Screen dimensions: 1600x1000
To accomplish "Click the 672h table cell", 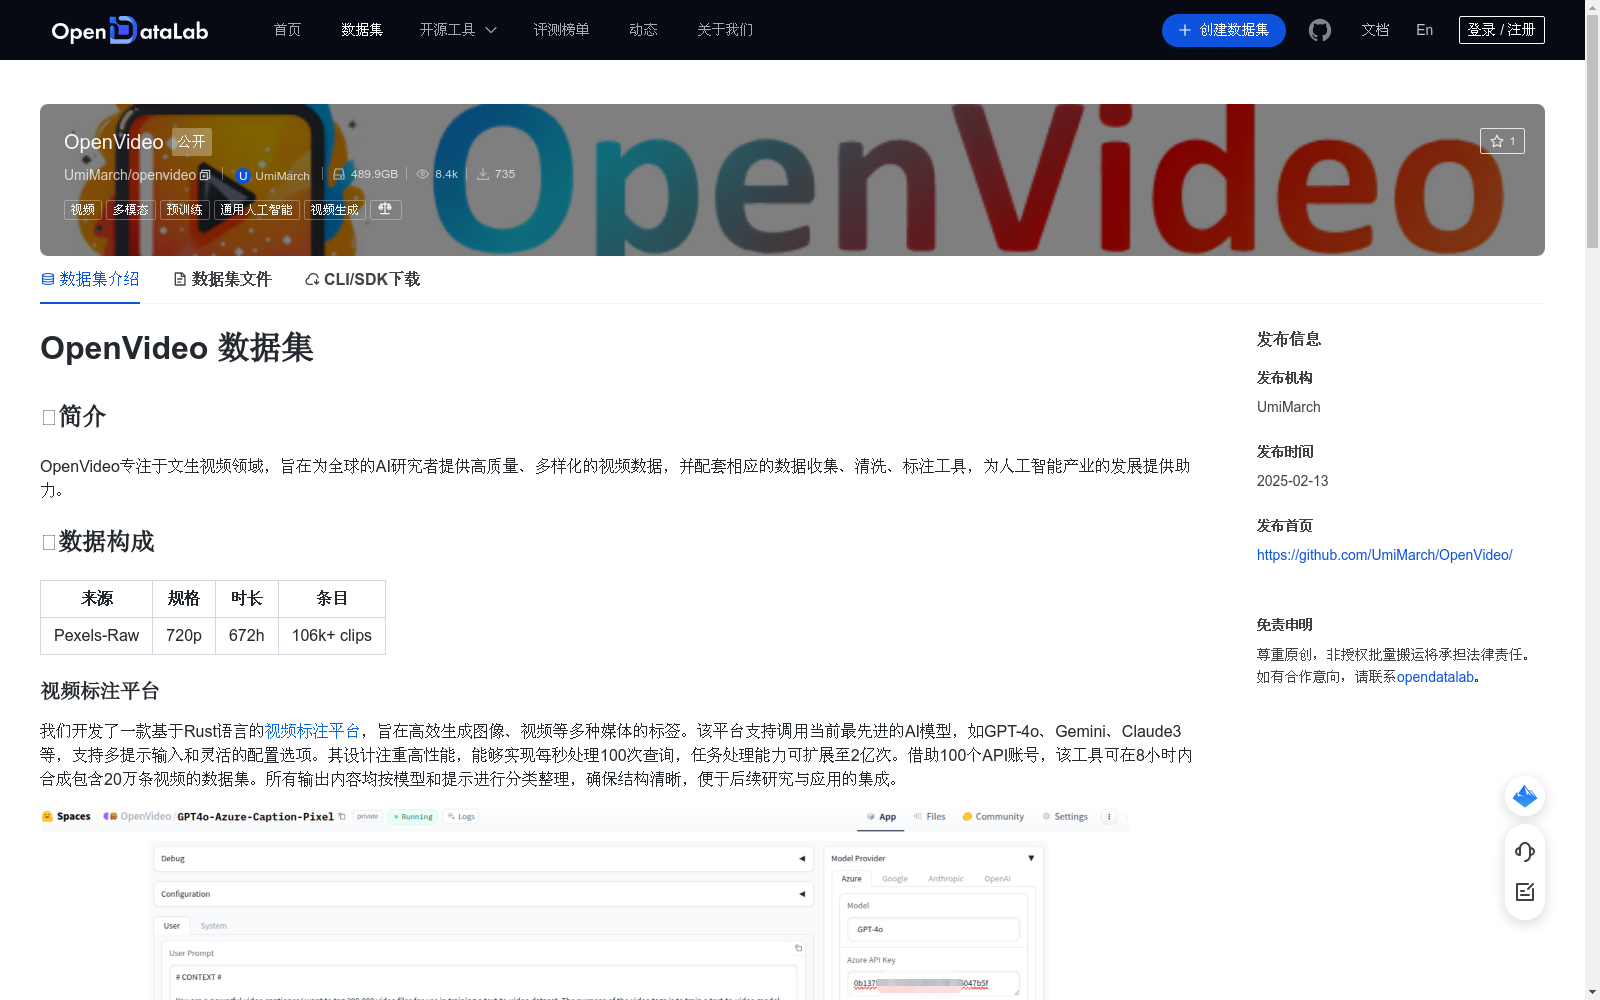I will tap(247, 636).
